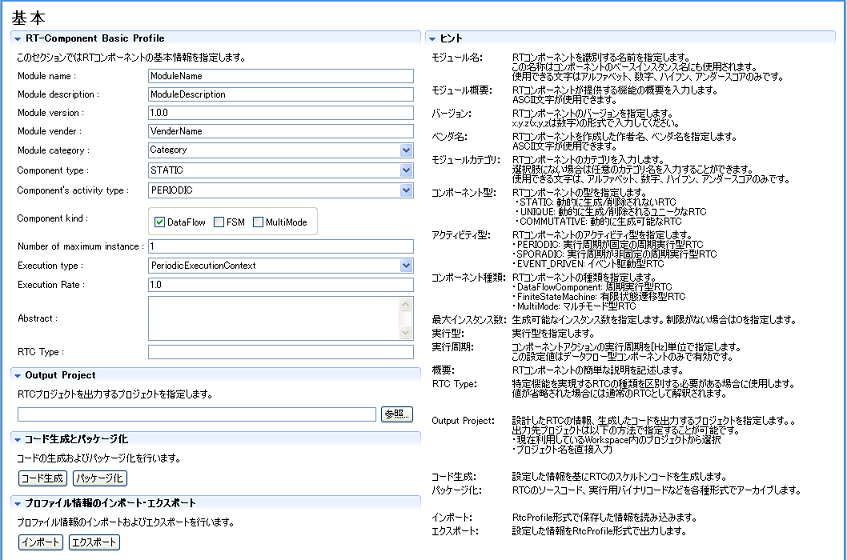Click the RTC Type input field
Image resolution: width=847 pixels, height=560 pixels.
281,352
